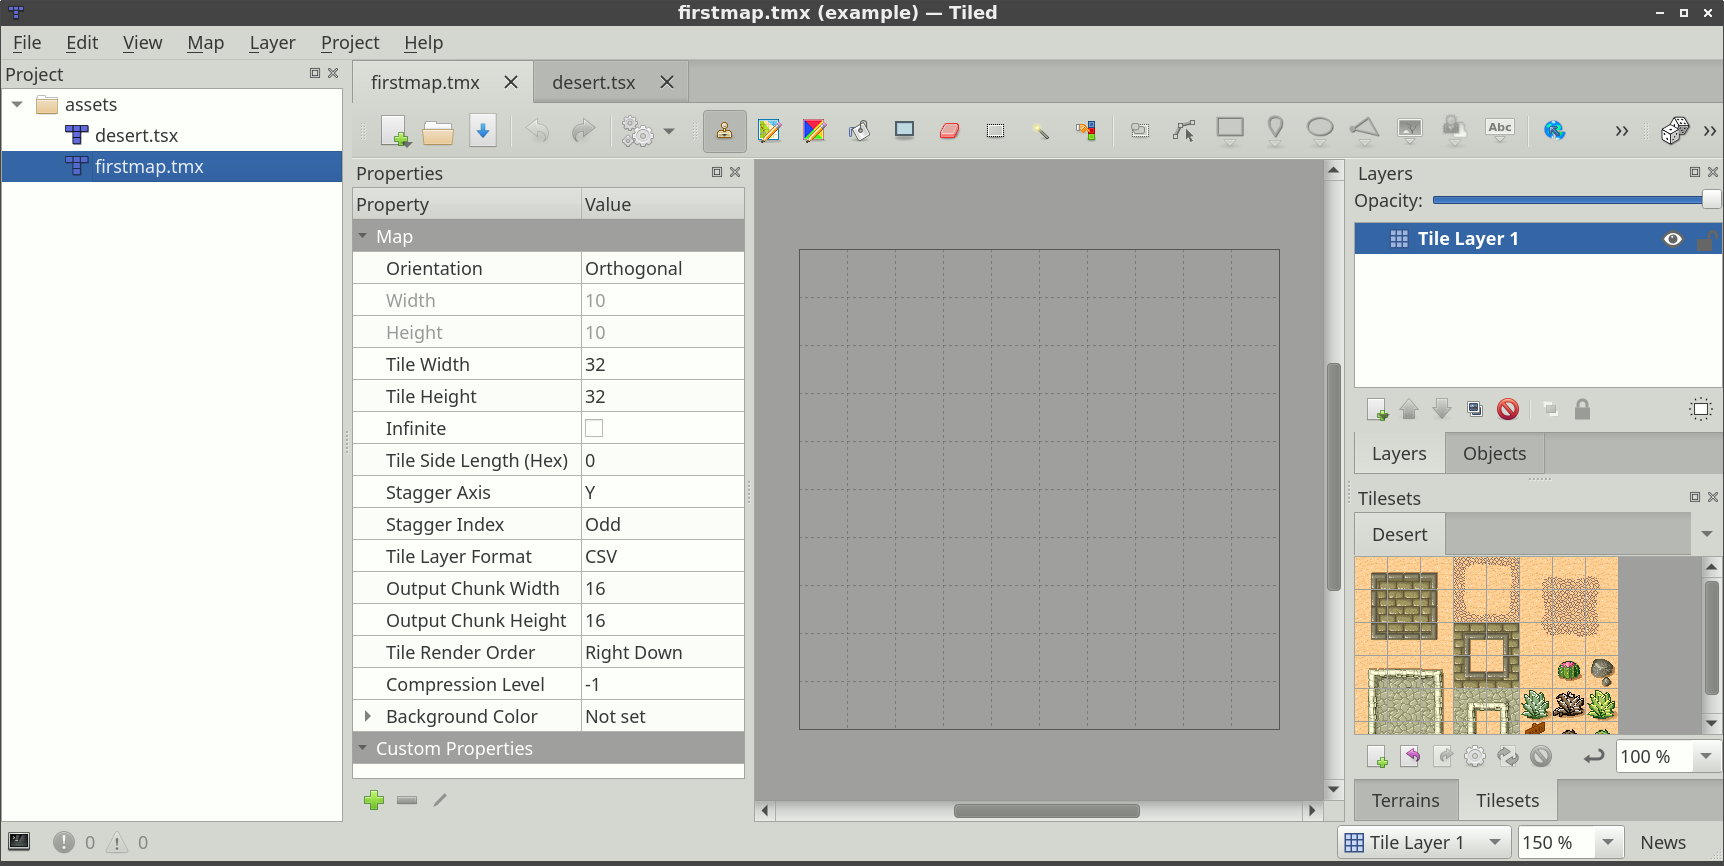Expand the Background Color property

pyautogui.click(x=368, y=716)
